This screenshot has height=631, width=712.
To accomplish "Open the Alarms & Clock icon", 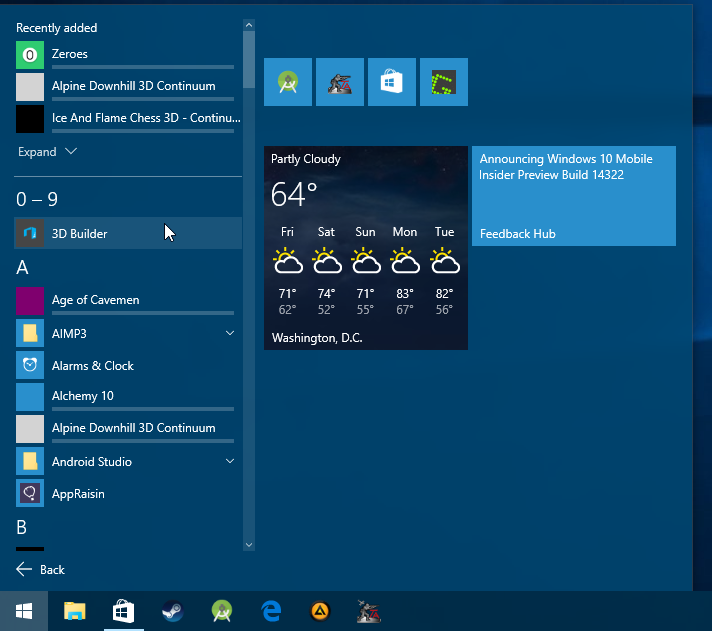I will tap(30, 365).
